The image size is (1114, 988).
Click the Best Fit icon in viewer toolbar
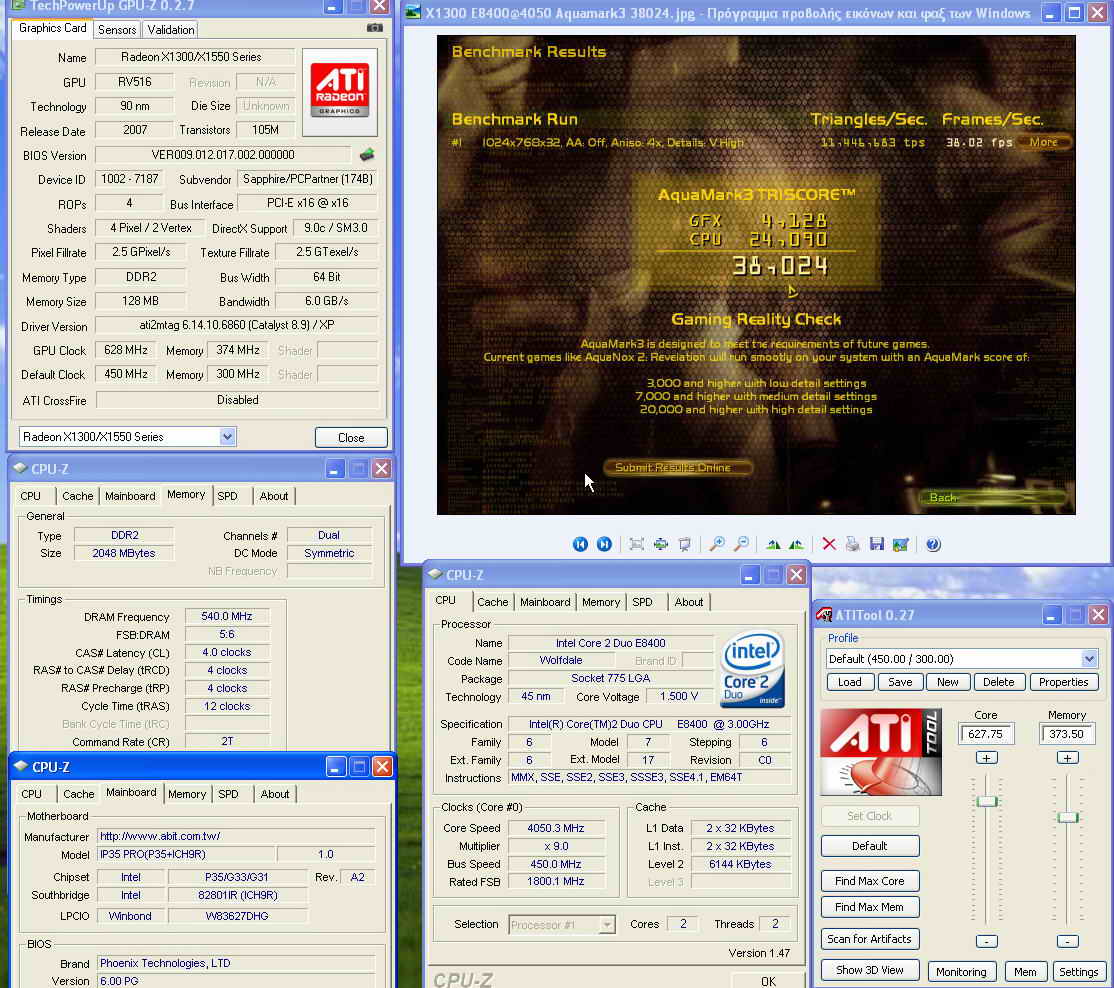(637, 544)
